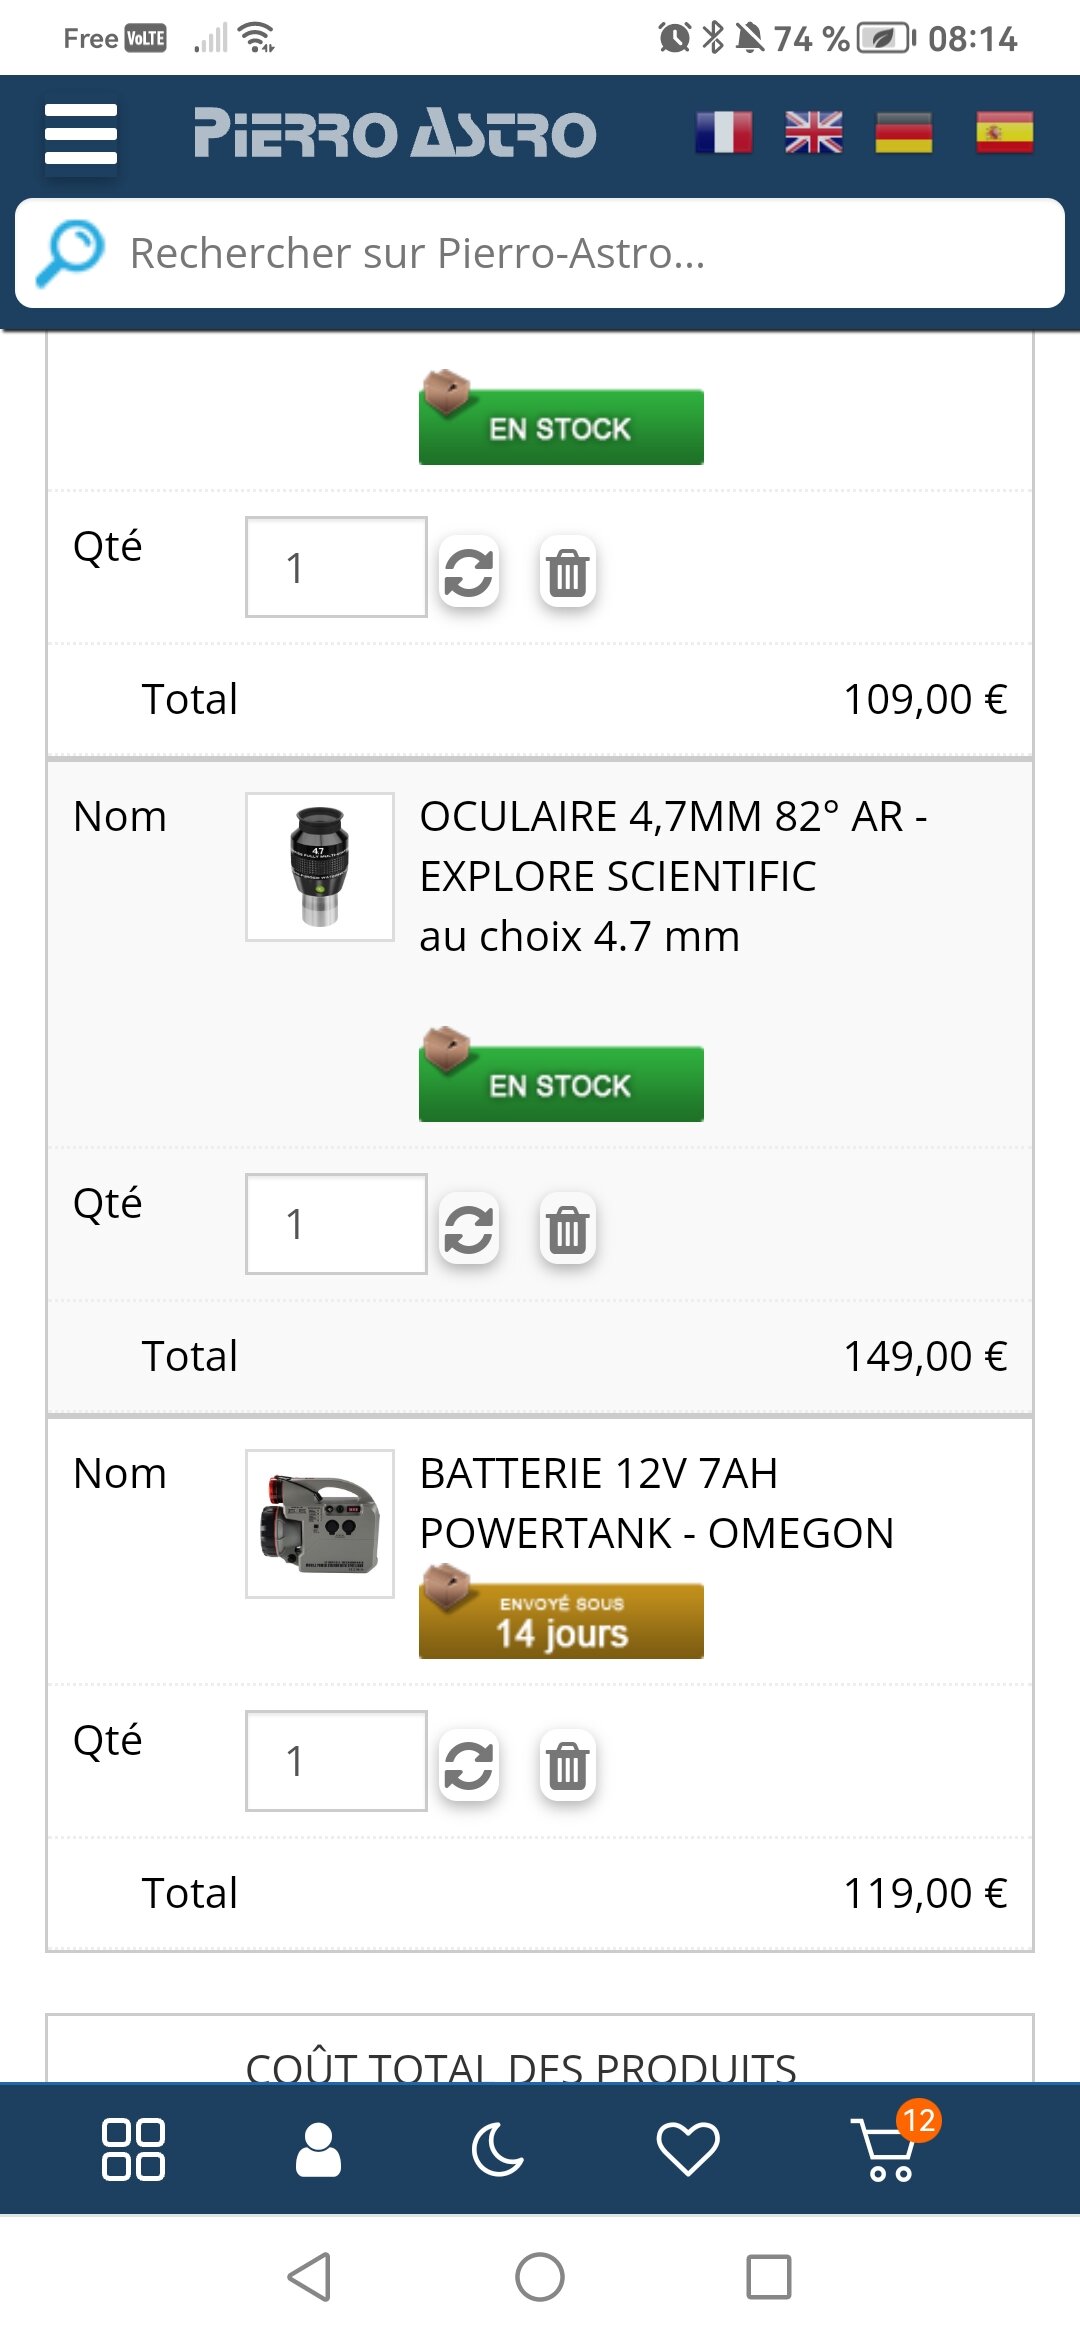
Task: Open the wishlist heart icon
Action: coord(688,2149)
